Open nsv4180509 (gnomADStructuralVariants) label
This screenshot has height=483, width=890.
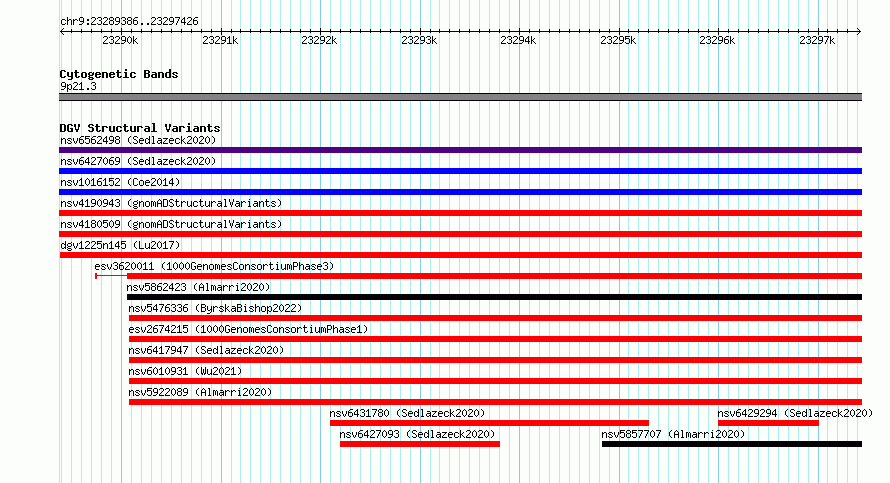point(171,224)
